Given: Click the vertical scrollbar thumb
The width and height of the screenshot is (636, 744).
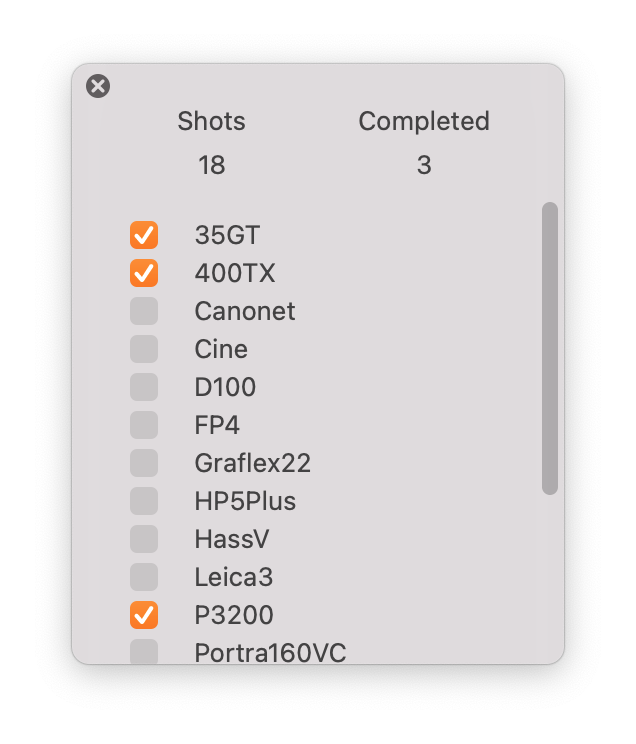Looking at the screenshot, I should tap(550, 348).
